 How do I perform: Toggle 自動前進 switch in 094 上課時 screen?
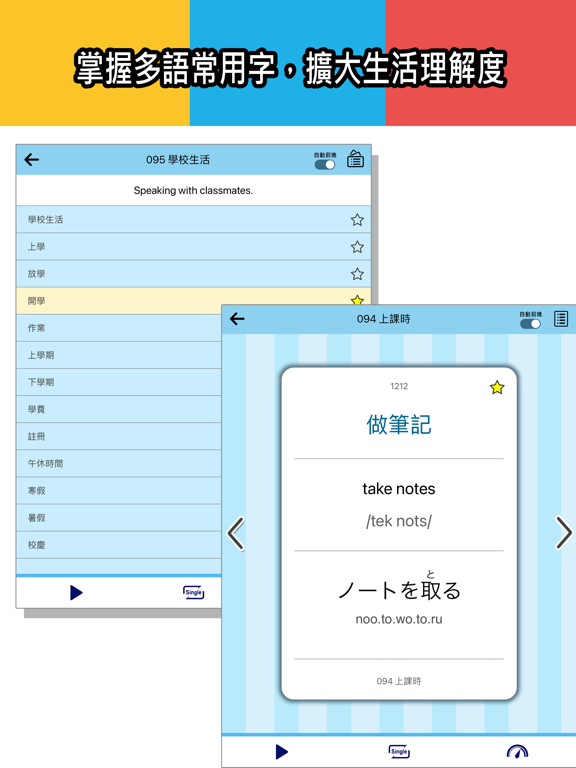[530, 324]
